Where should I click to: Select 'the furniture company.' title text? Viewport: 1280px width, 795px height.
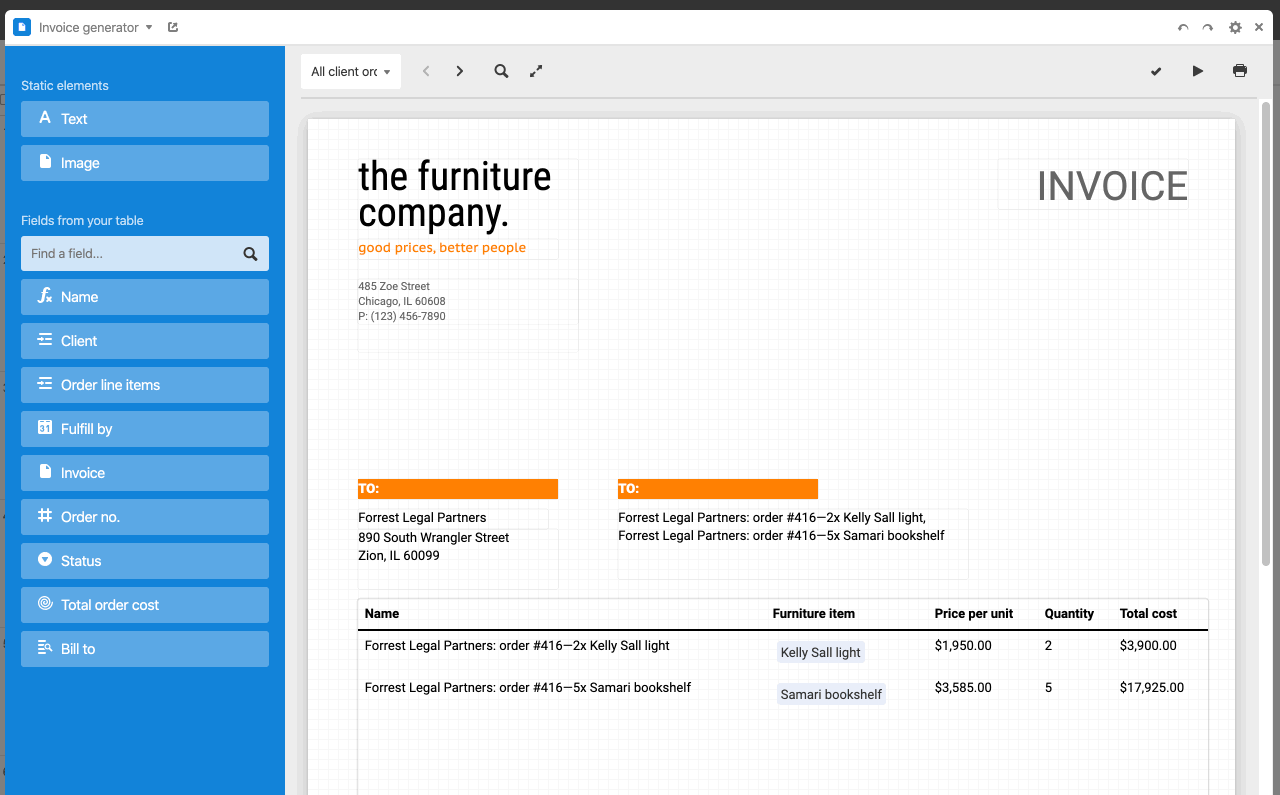click(455, 194)
